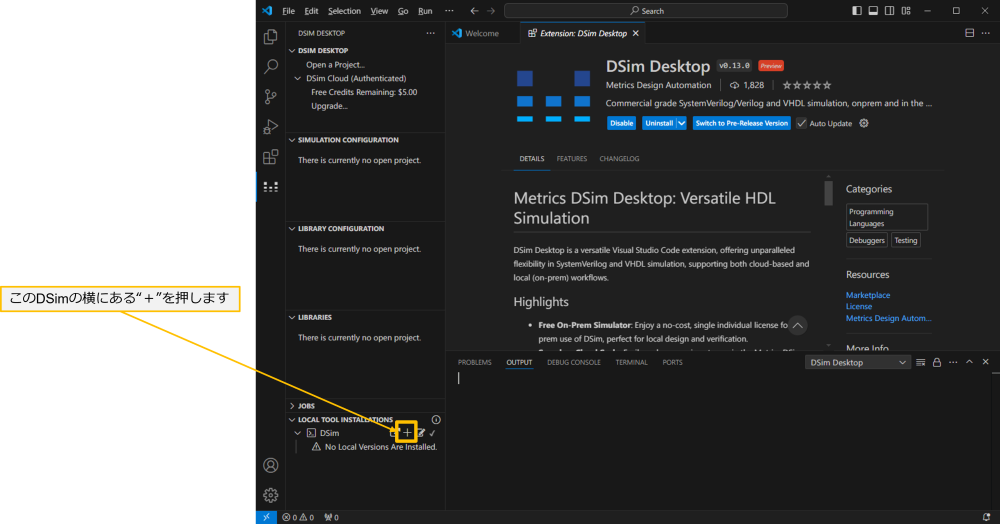This screenshot has height=524, width=1000.
Task: Click the info icon of Local Tool Installations
Action: 436,419
